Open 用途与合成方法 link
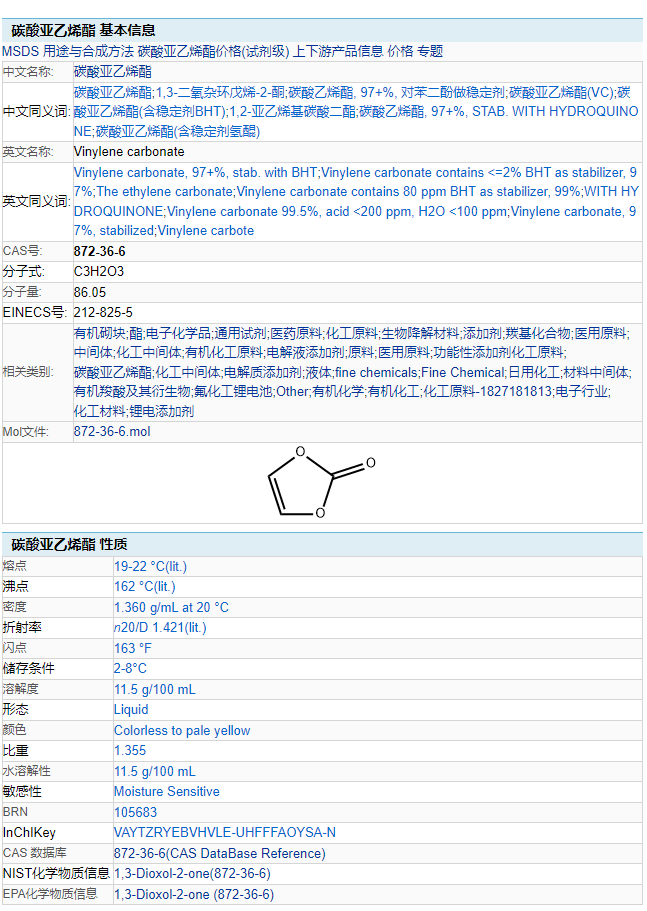Viewport: 647px width, 911px height. (88, 51)
